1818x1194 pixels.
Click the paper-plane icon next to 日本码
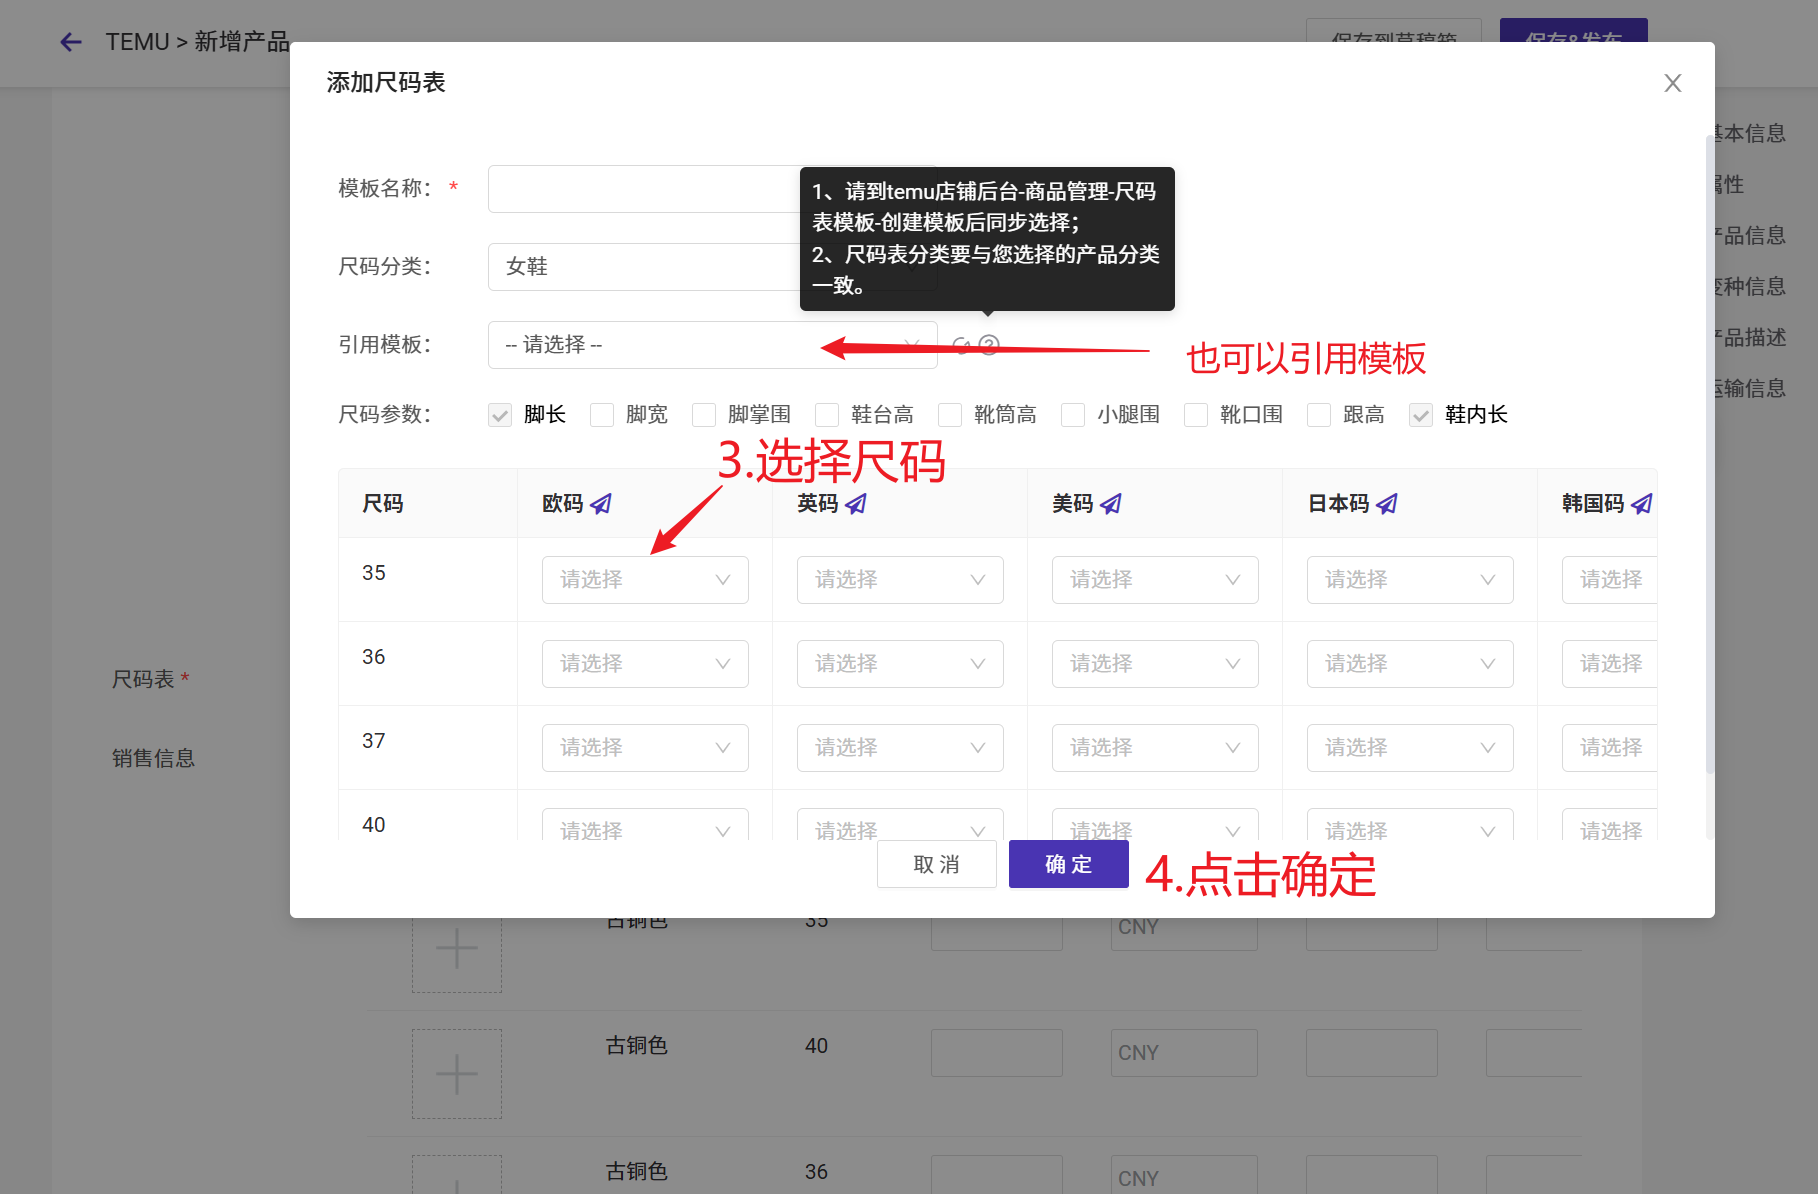pyautogui.click(x=1387, y=504)
